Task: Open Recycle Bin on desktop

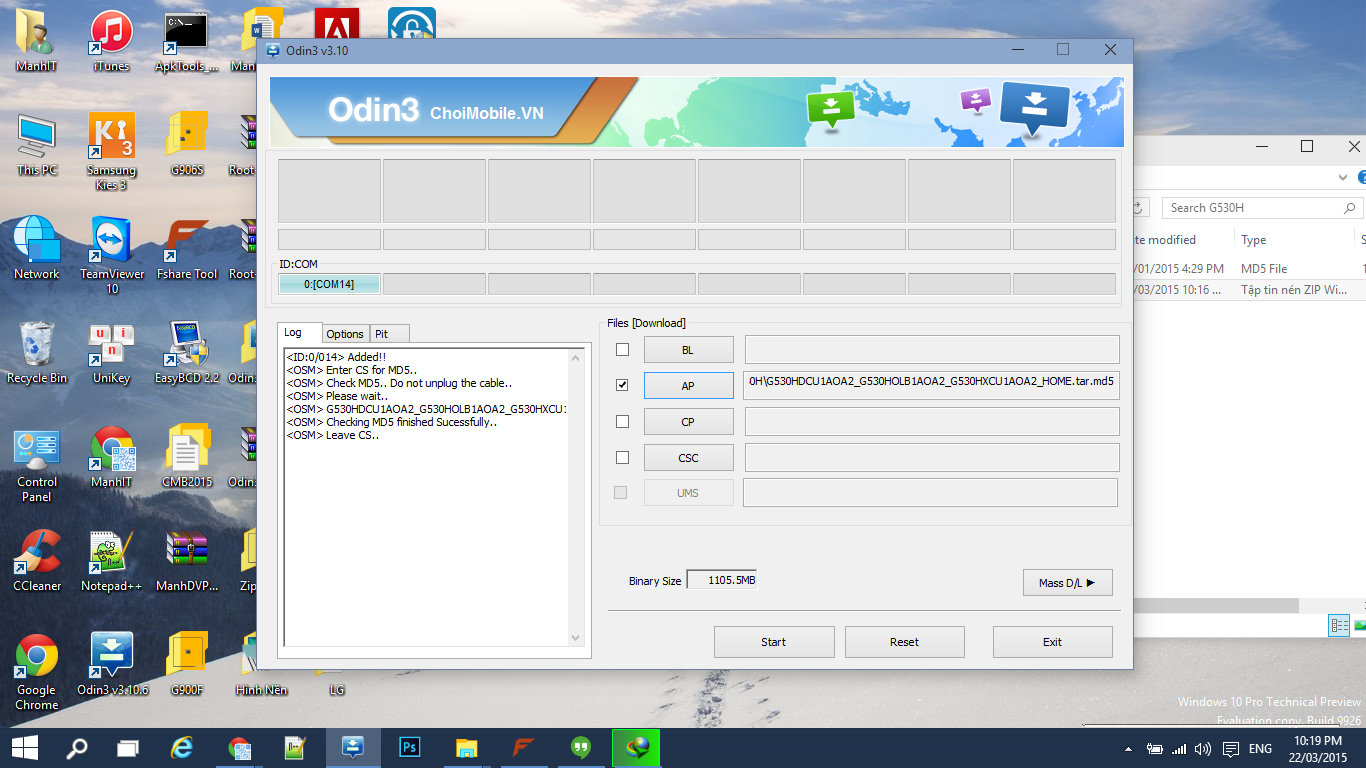Action: tap(37, 348)
